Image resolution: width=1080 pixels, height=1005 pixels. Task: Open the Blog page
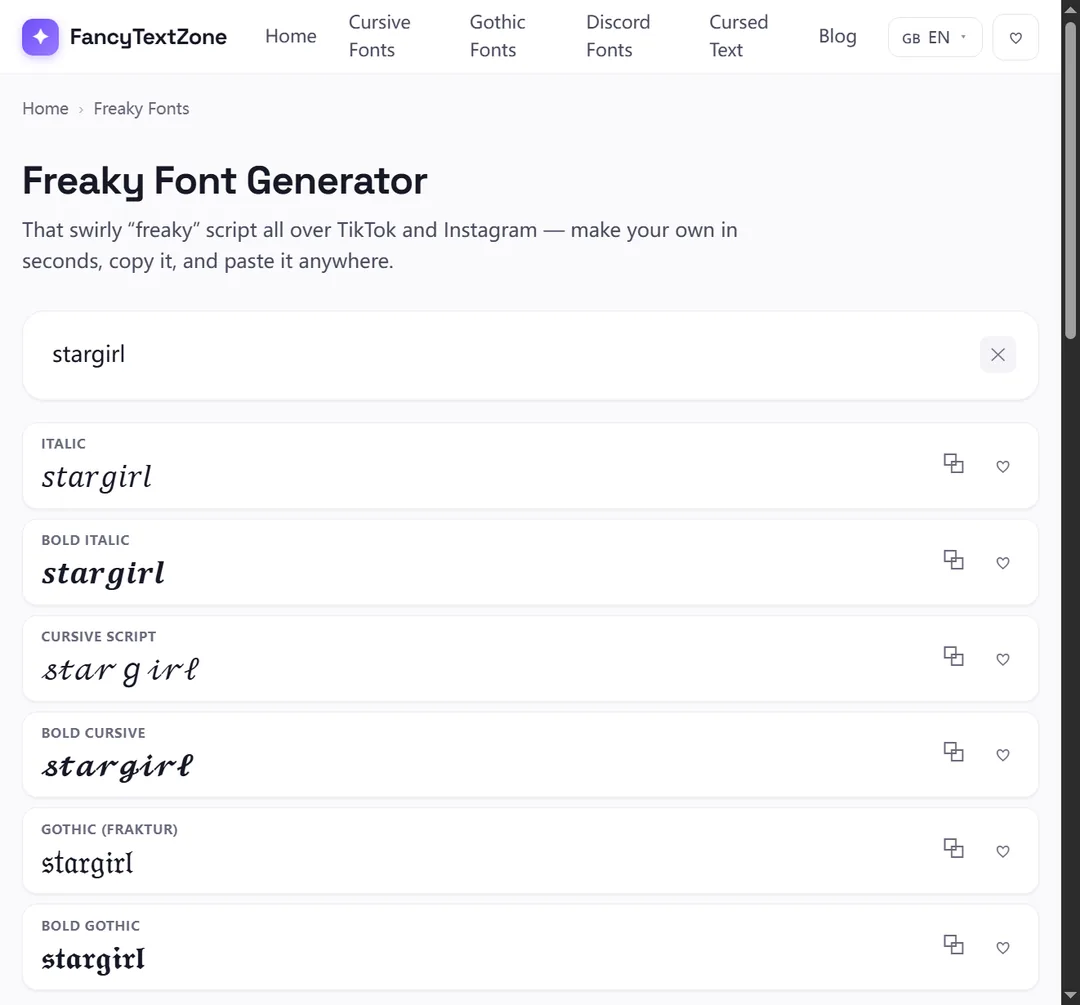[838, 36]
